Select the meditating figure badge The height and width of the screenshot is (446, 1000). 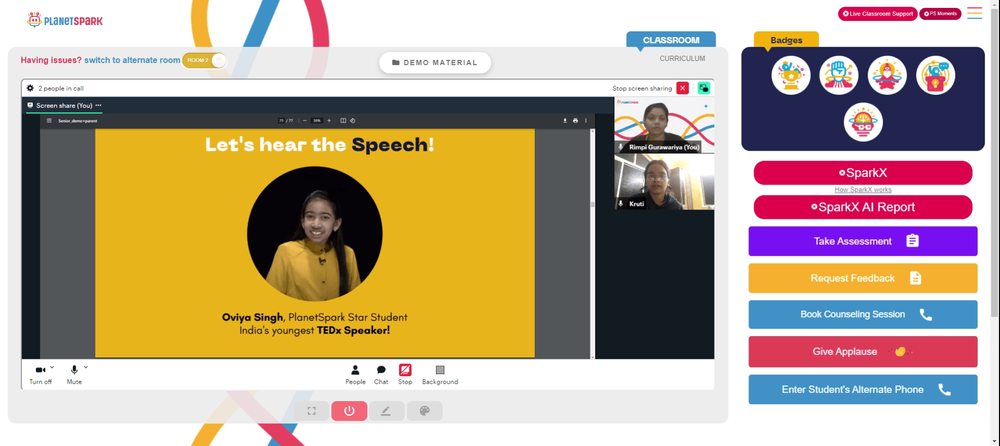(x=887, y=75)
